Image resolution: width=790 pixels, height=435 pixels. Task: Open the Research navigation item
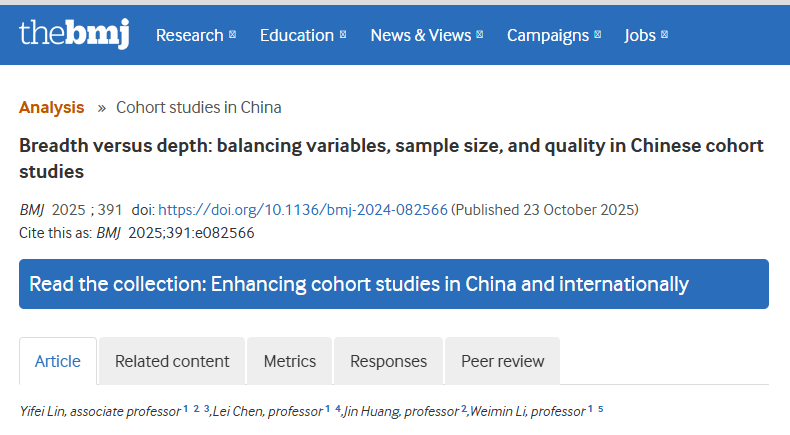pos(190,35)
